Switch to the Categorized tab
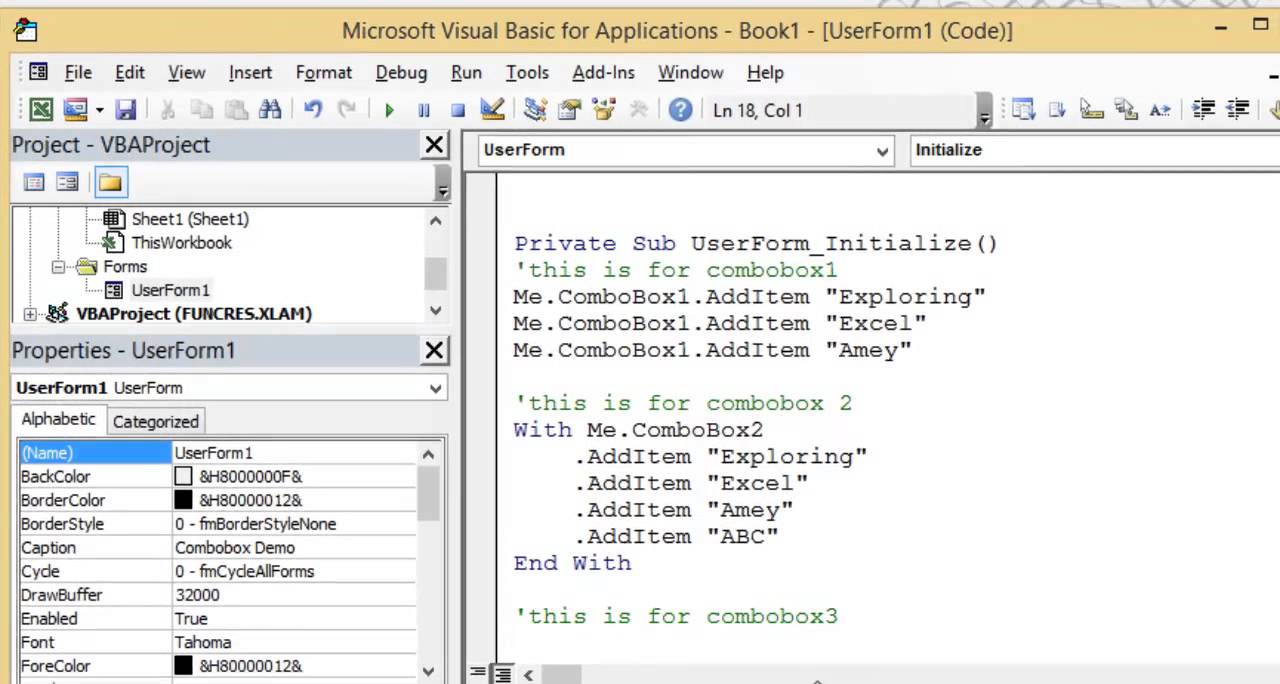Viewport: 1280px width, 684px height. [155, 421]
